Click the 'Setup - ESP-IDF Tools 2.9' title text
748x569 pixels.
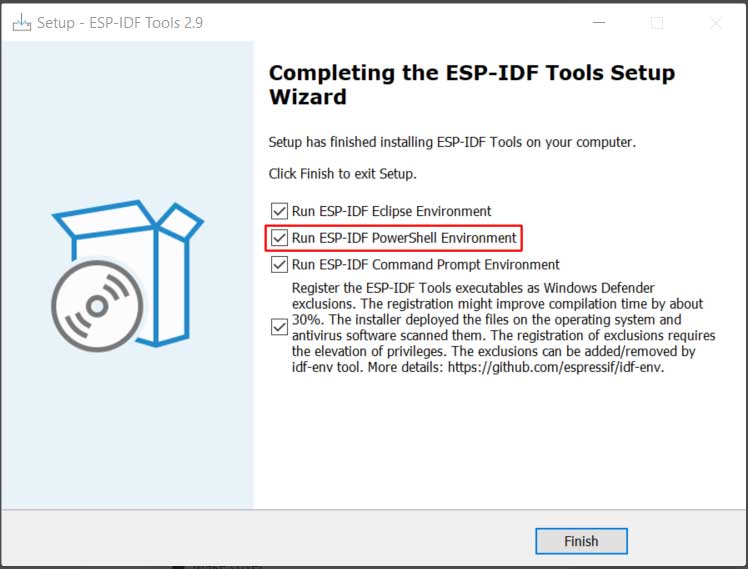pos(120,22)
